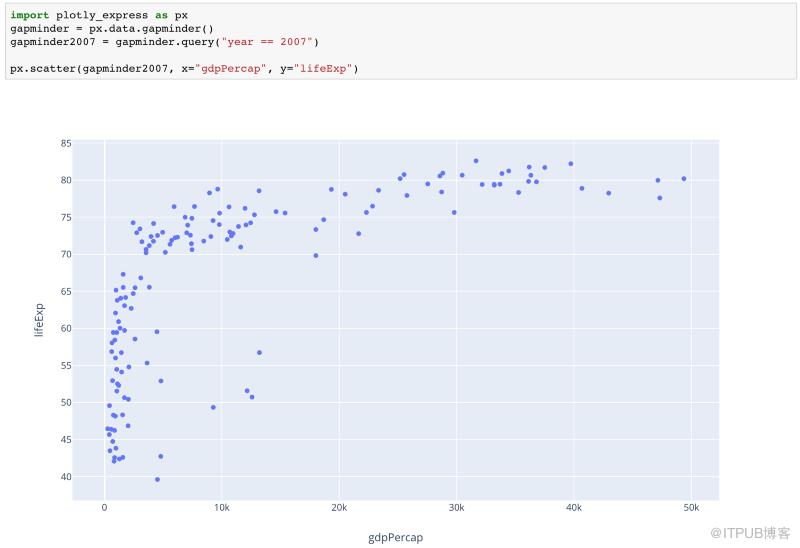Screen dimensions: 800x548
Task: Click the 60 y-axis tick label
Action: (x=66, y=328)
